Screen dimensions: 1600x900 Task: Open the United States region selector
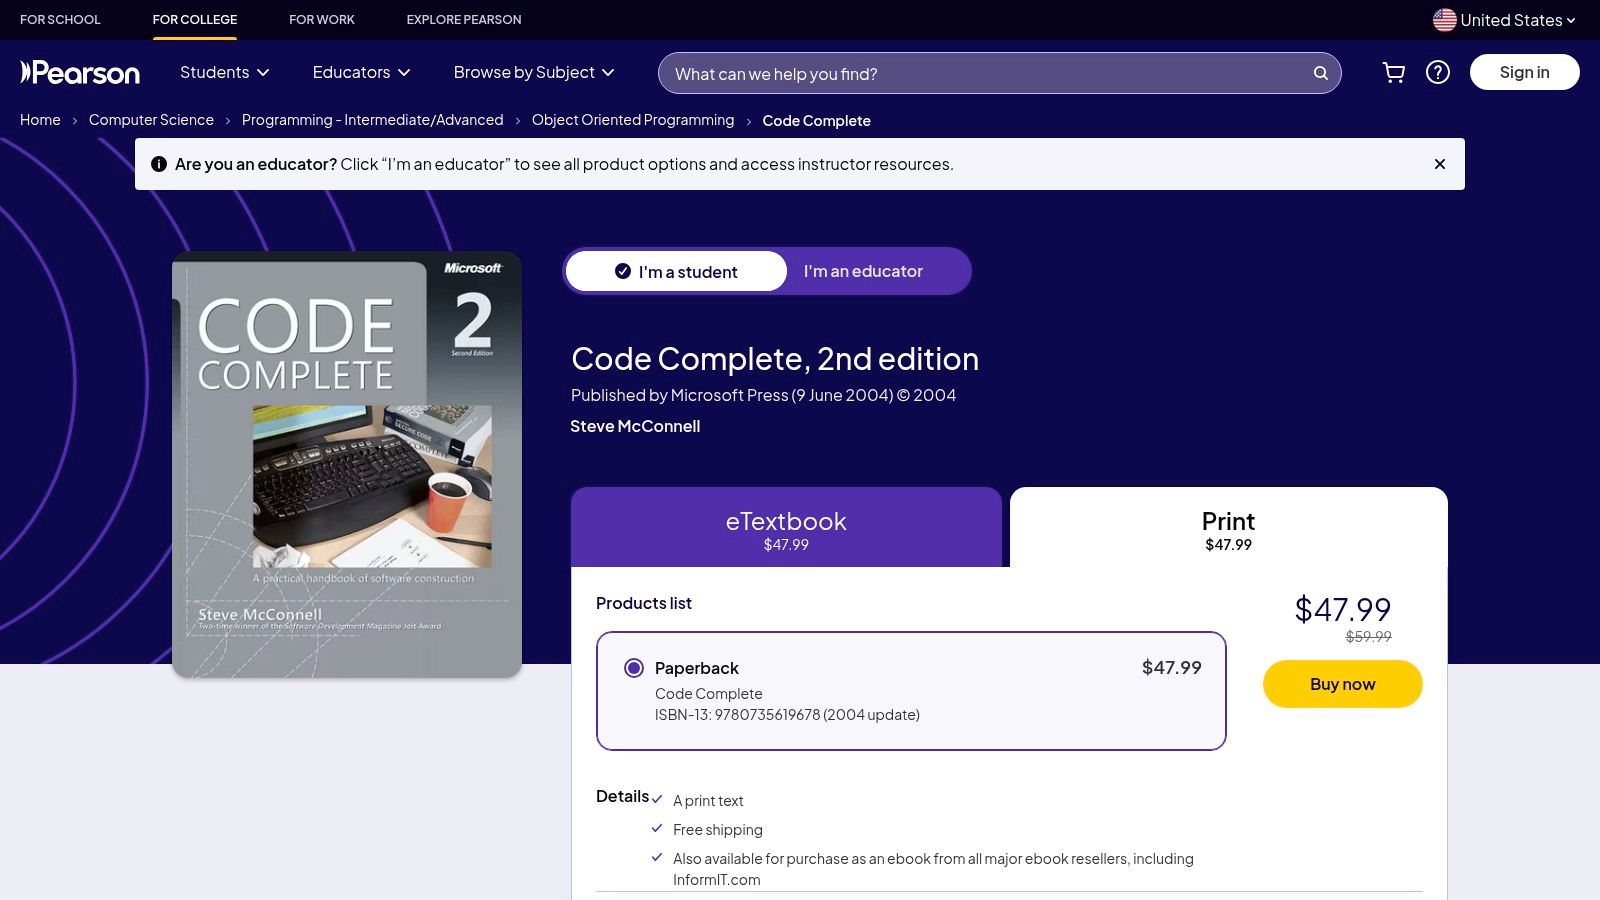click(x=1504, y=20)
